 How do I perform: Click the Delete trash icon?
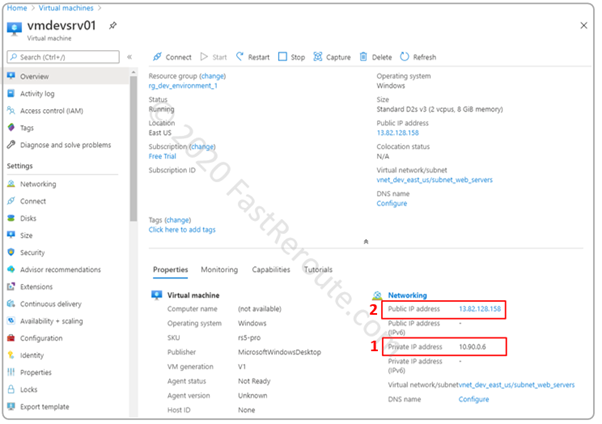(x=363, y=57)
